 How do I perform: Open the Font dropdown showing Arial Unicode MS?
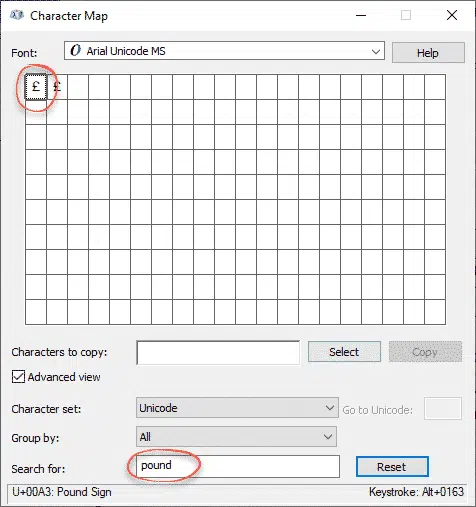[224, 51]
